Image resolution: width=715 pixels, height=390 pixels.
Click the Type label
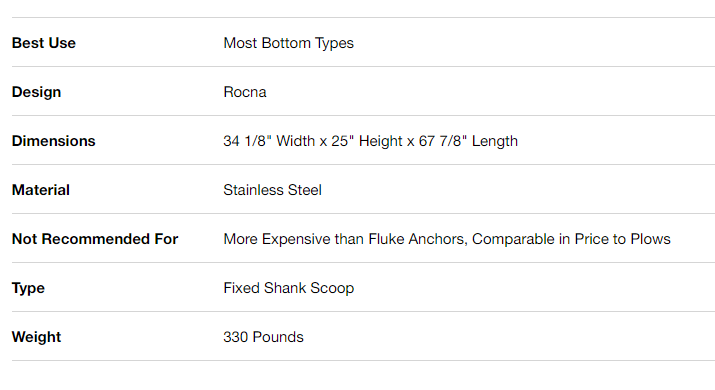pos(28,288)
